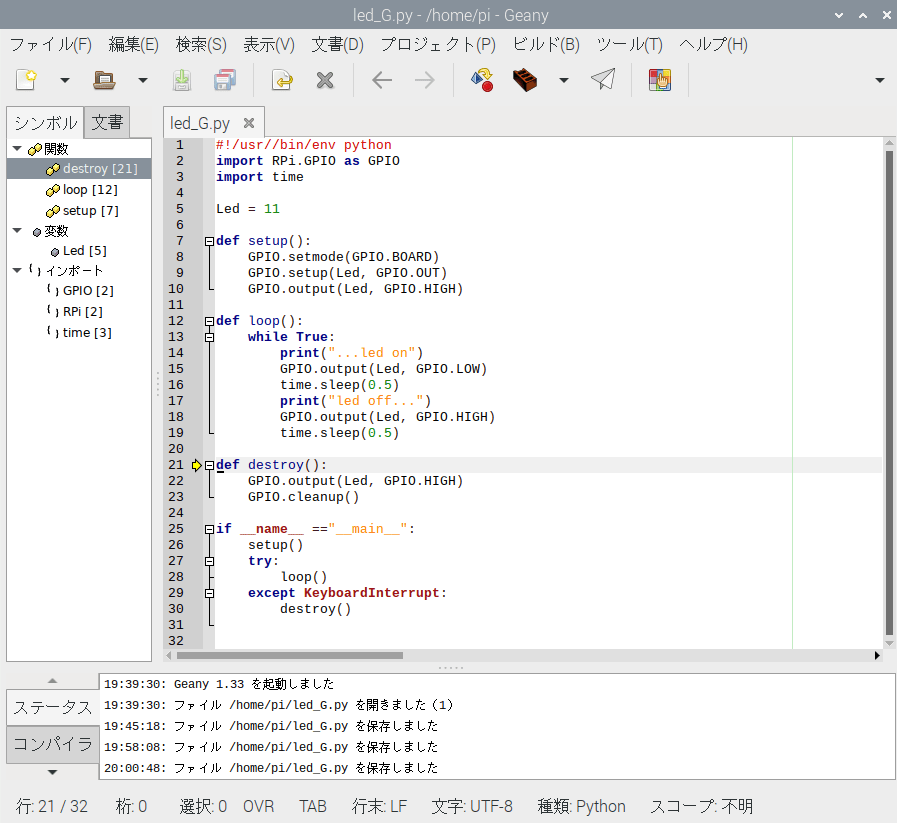Collapse the 関数 tree node
This screenshot has width=897, height=823.
(17, 149)
